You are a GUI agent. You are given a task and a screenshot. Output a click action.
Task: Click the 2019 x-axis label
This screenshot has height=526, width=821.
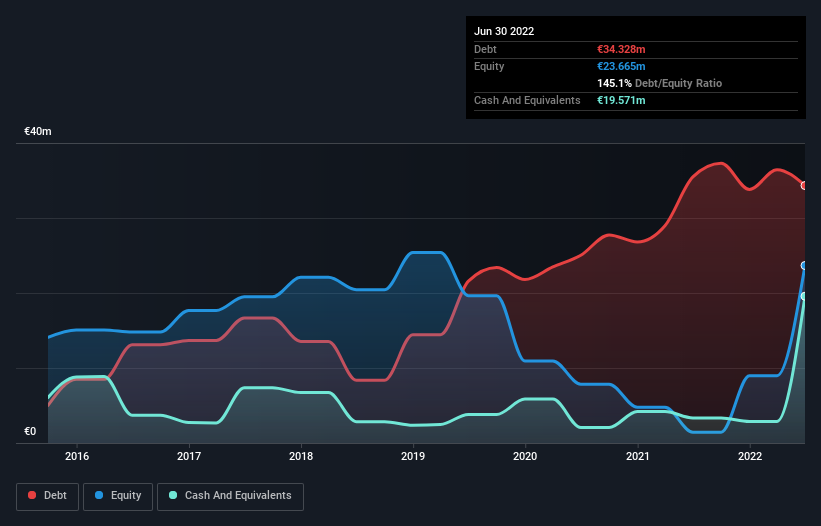click(x=413, y=456)
